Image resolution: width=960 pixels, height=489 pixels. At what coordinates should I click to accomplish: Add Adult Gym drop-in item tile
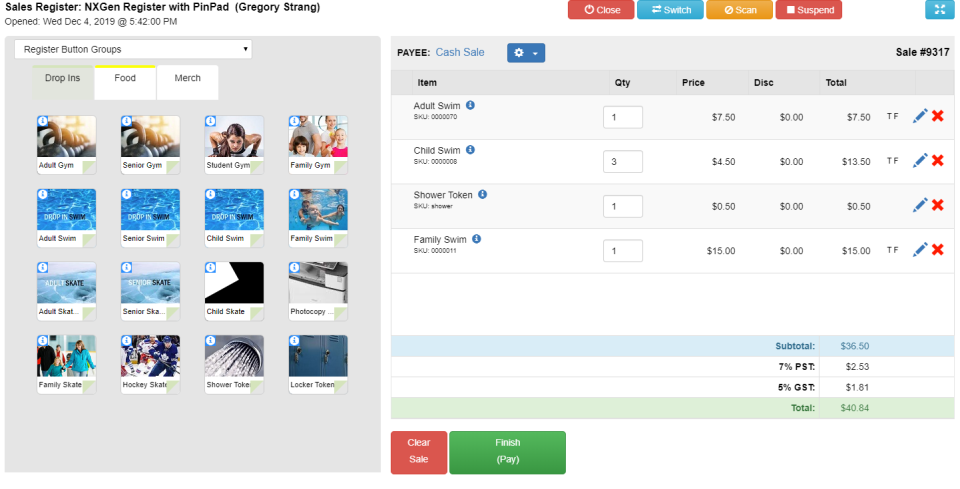pyautogui.click(x=66, y=144)
